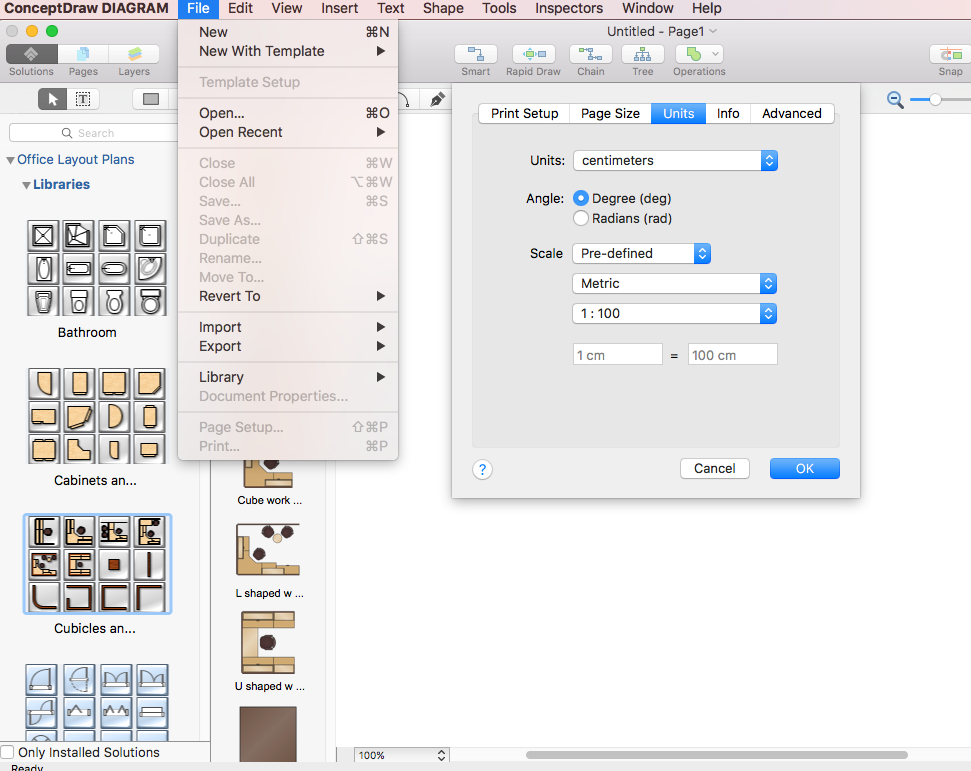The image size is (971, 771).
Task: Open the Units centimeters dropdown
Action: (x=674, y=160)
